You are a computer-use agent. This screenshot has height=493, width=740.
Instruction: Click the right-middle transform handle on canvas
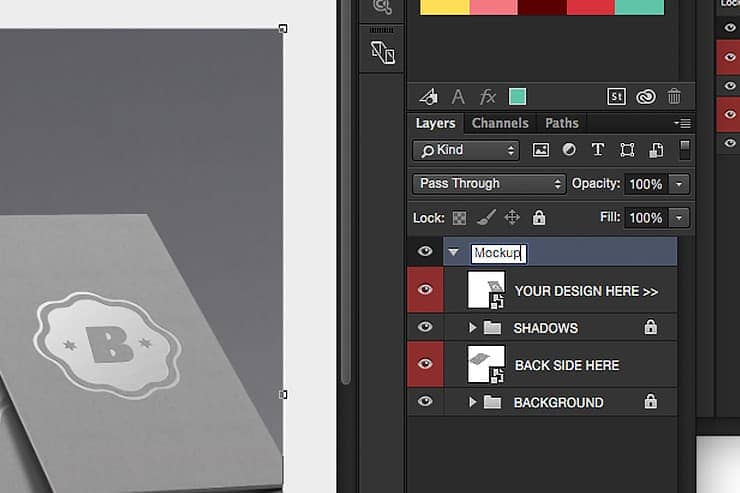pyautogui.click(x=283, y=394)
